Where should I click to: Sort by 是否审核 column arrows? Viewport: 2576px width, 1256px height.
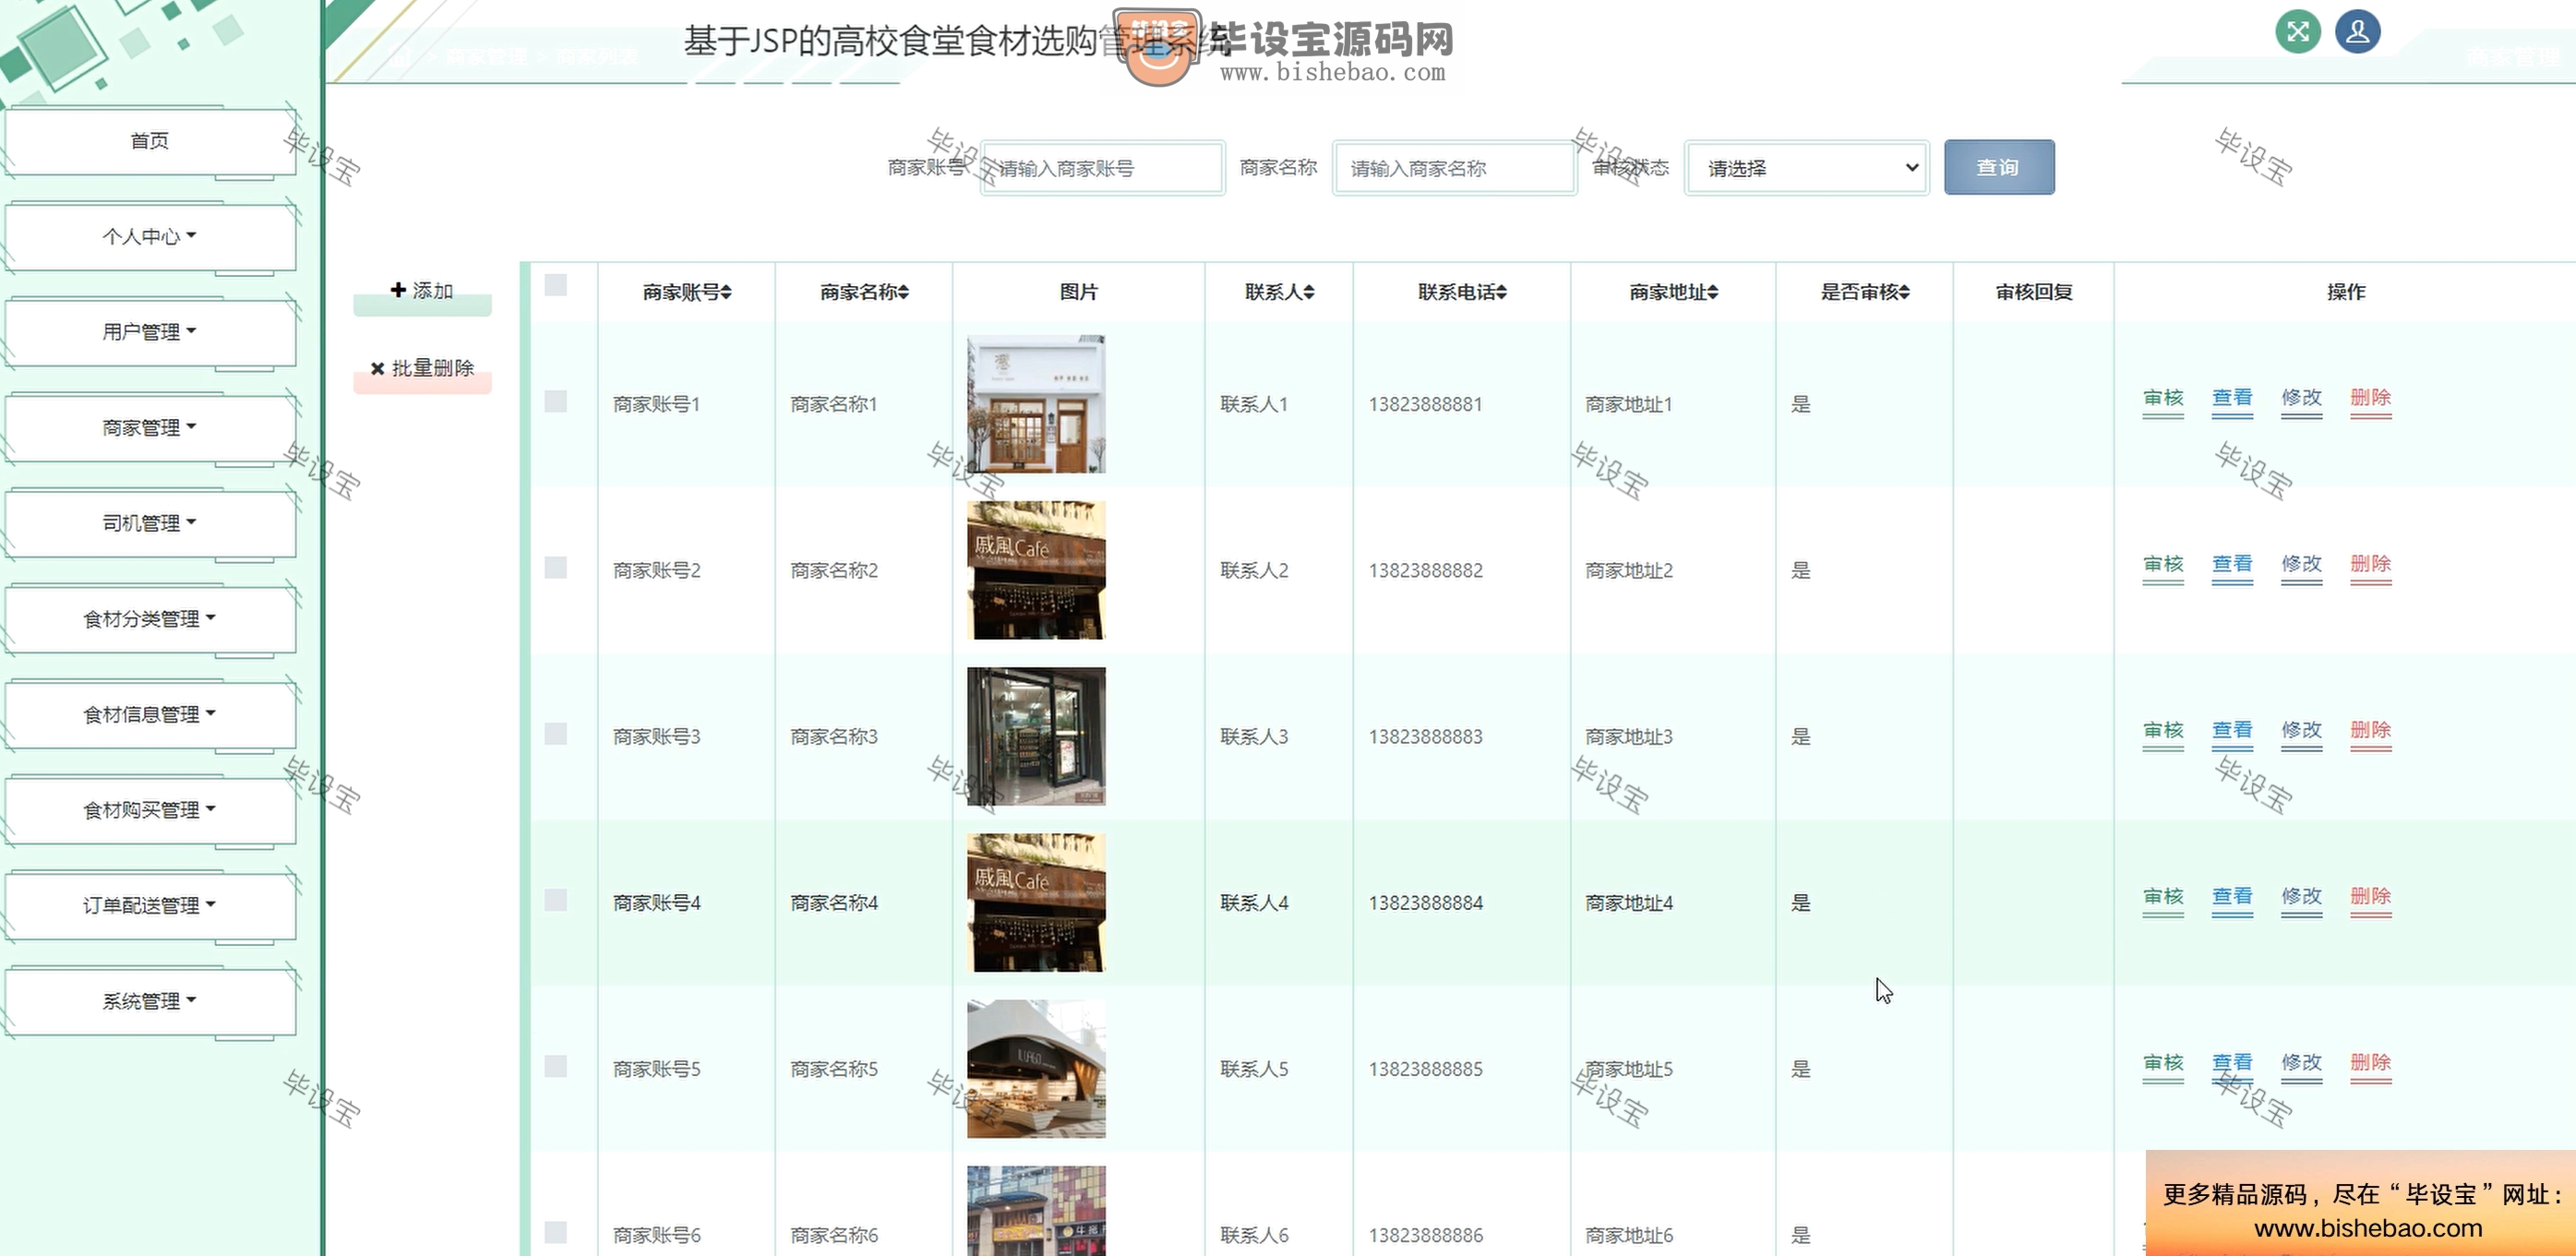[x=1904, y=292]
